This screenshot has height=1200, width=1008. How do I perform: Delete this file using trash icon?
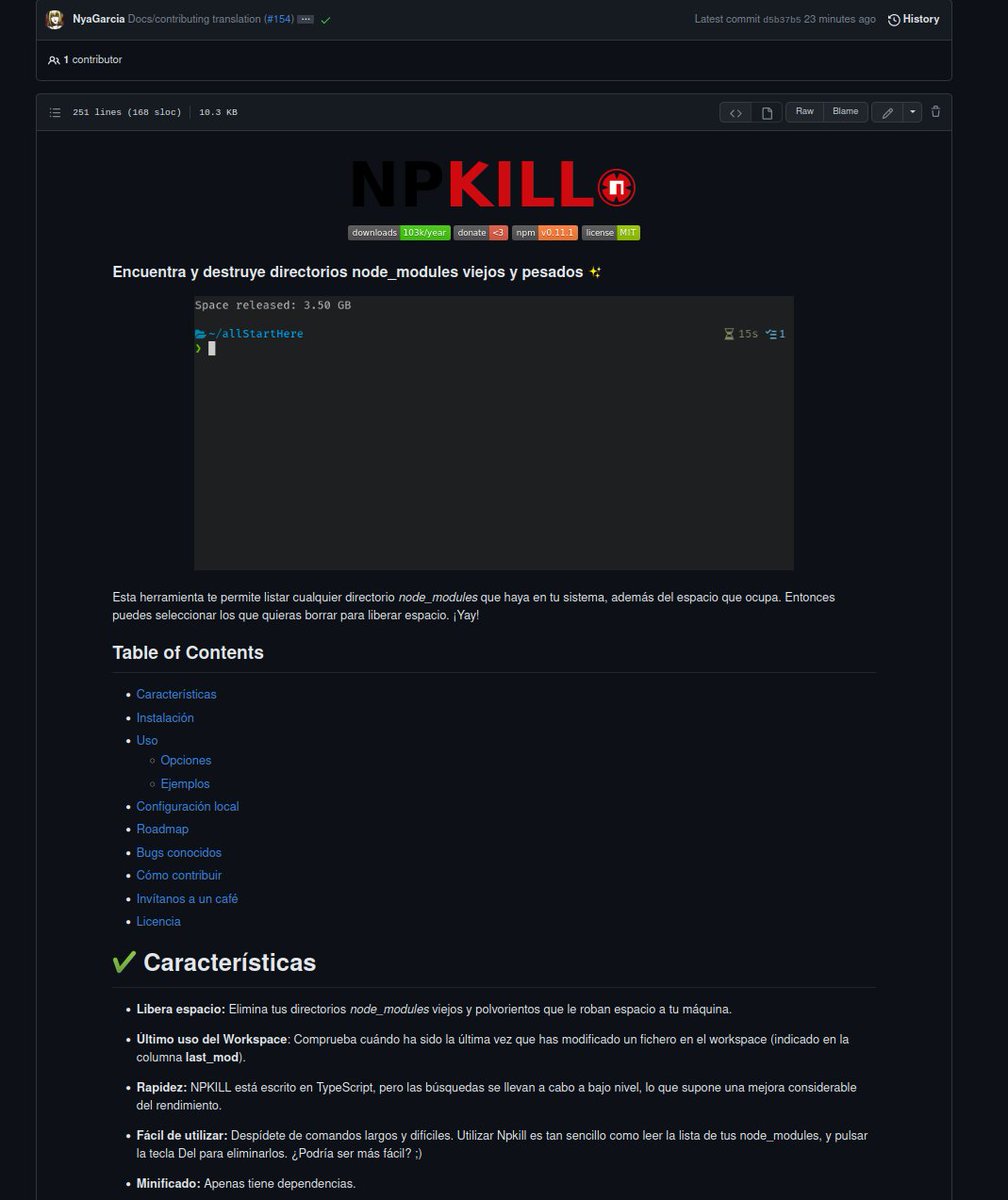936,112
